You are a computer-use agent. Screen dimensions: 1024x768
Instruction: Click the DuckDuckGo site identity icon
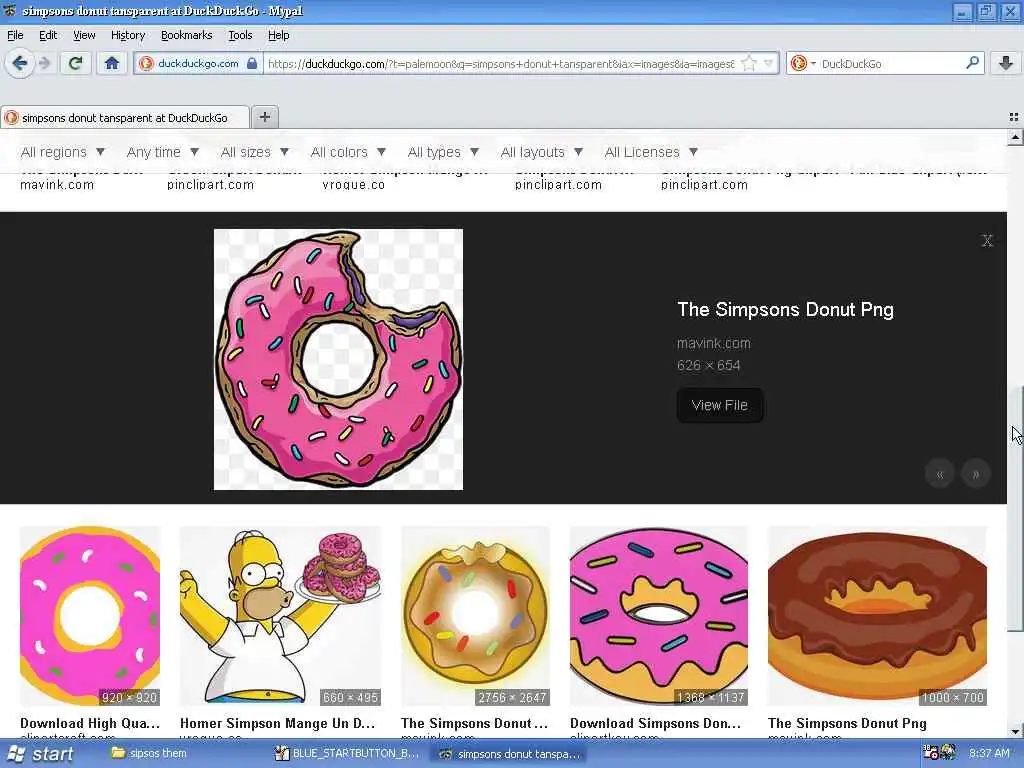(x=146, y=63)
